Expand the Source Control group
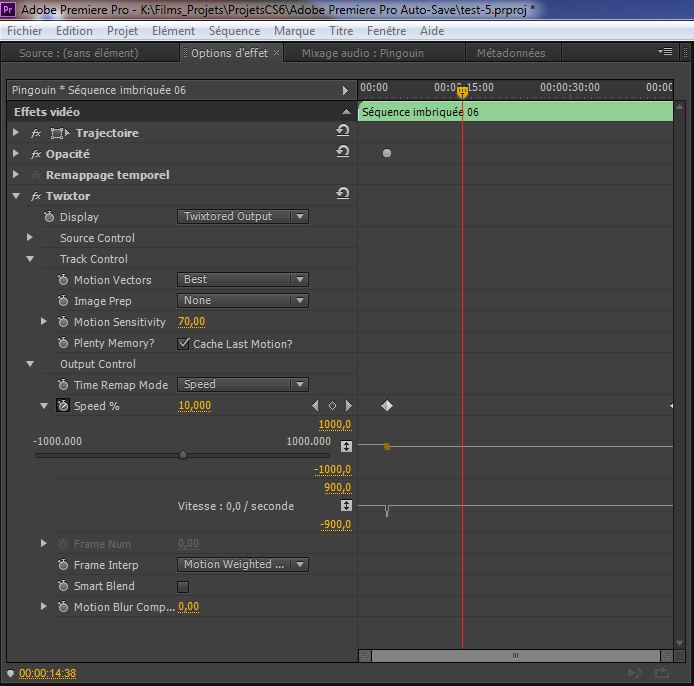694x686 pixels. point(30,237)
